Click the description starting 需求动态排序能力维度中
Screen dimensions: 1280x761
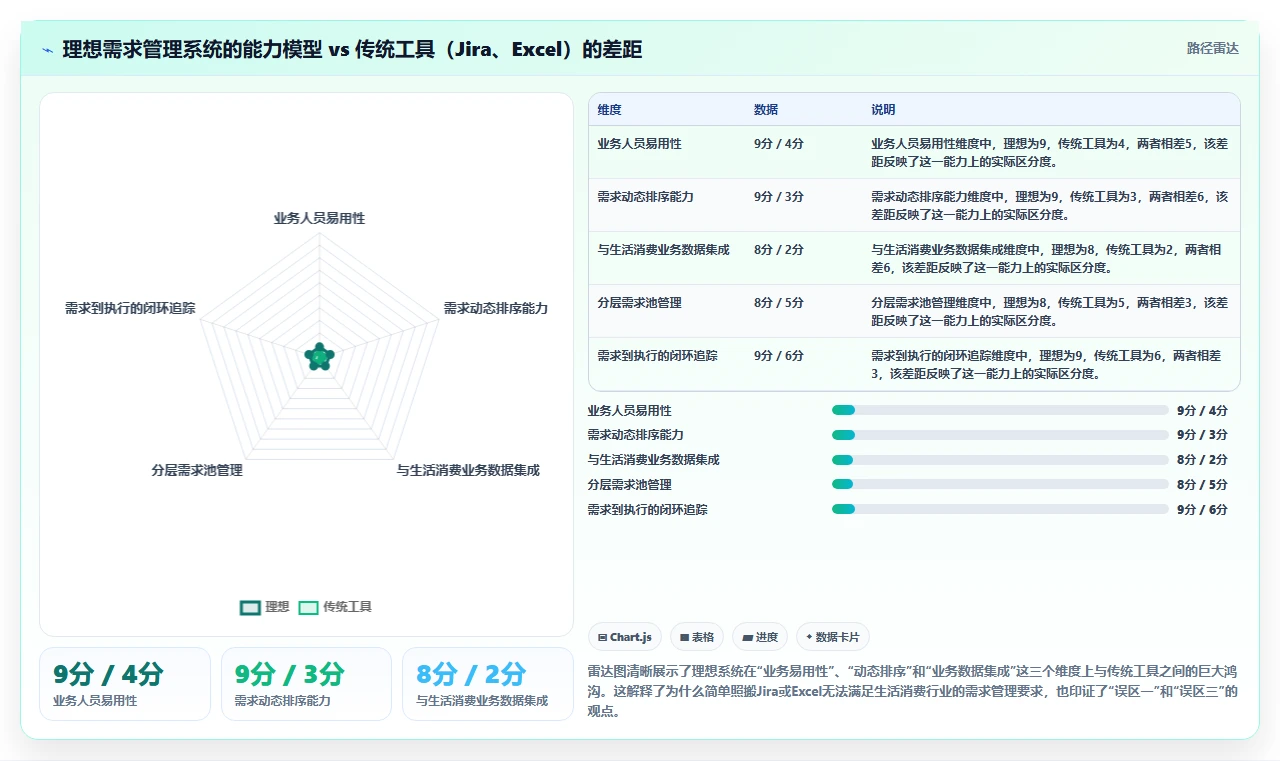click(1049, 205)
